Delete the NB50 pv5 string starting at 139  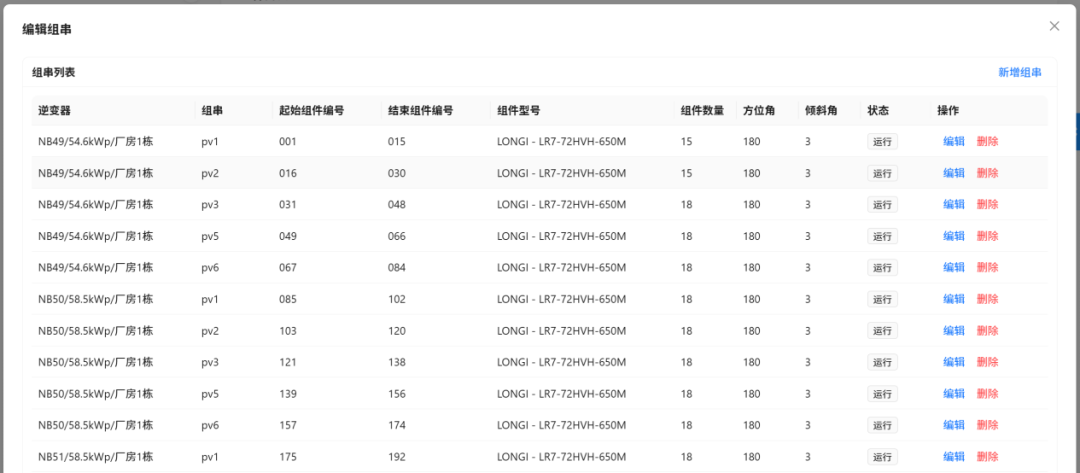pos(987,394)
